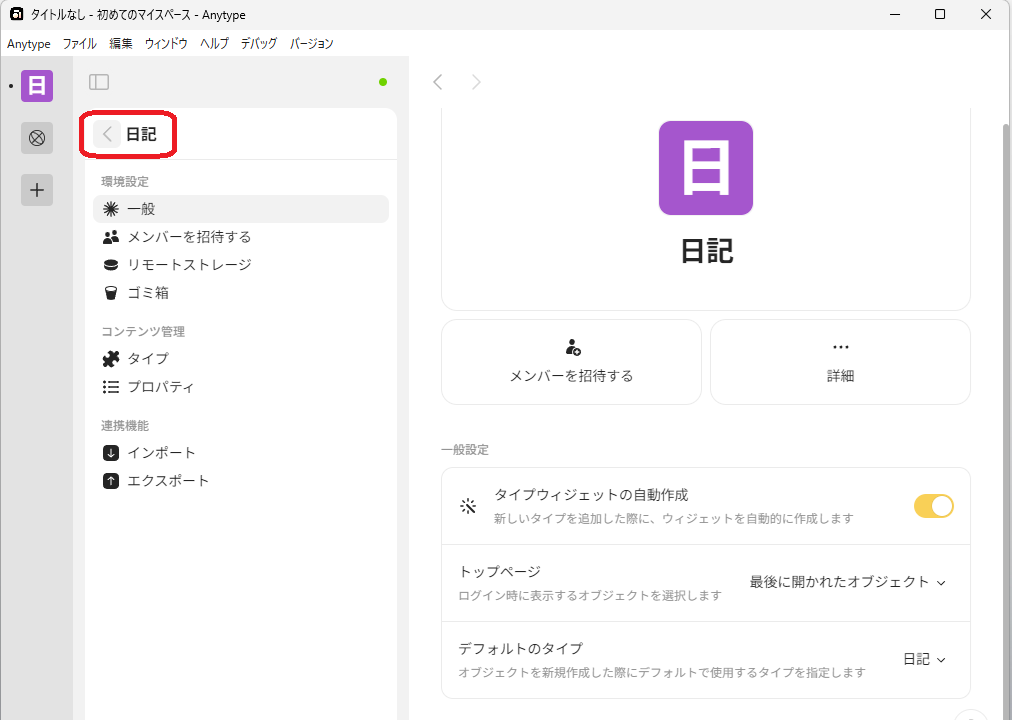Viewport: 1012px width, 720px height.
Task: Minimize the Anytype window
Action: coord(895,14)
